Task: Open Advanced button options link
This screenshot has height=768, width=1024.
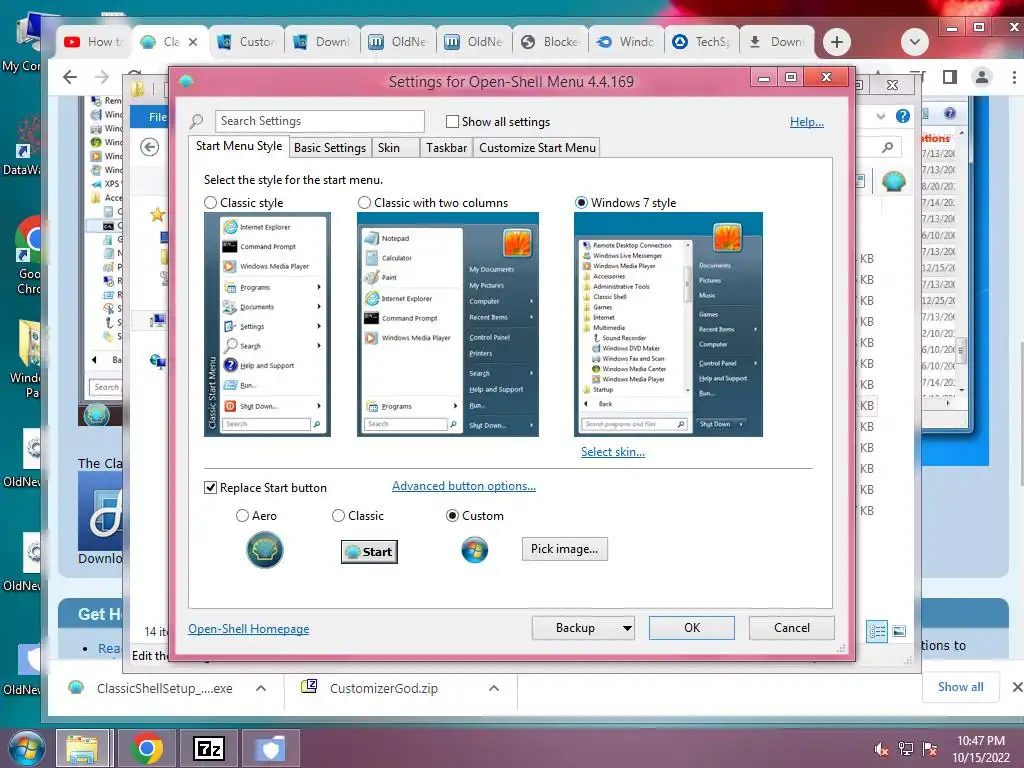Action: click(464, 486)
